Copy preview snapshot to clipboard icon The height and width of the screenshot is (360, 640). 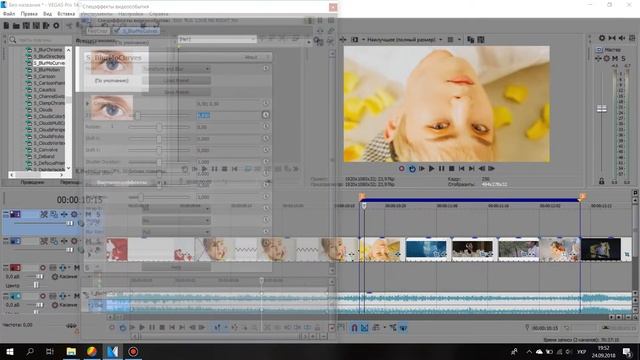(471, 40)
